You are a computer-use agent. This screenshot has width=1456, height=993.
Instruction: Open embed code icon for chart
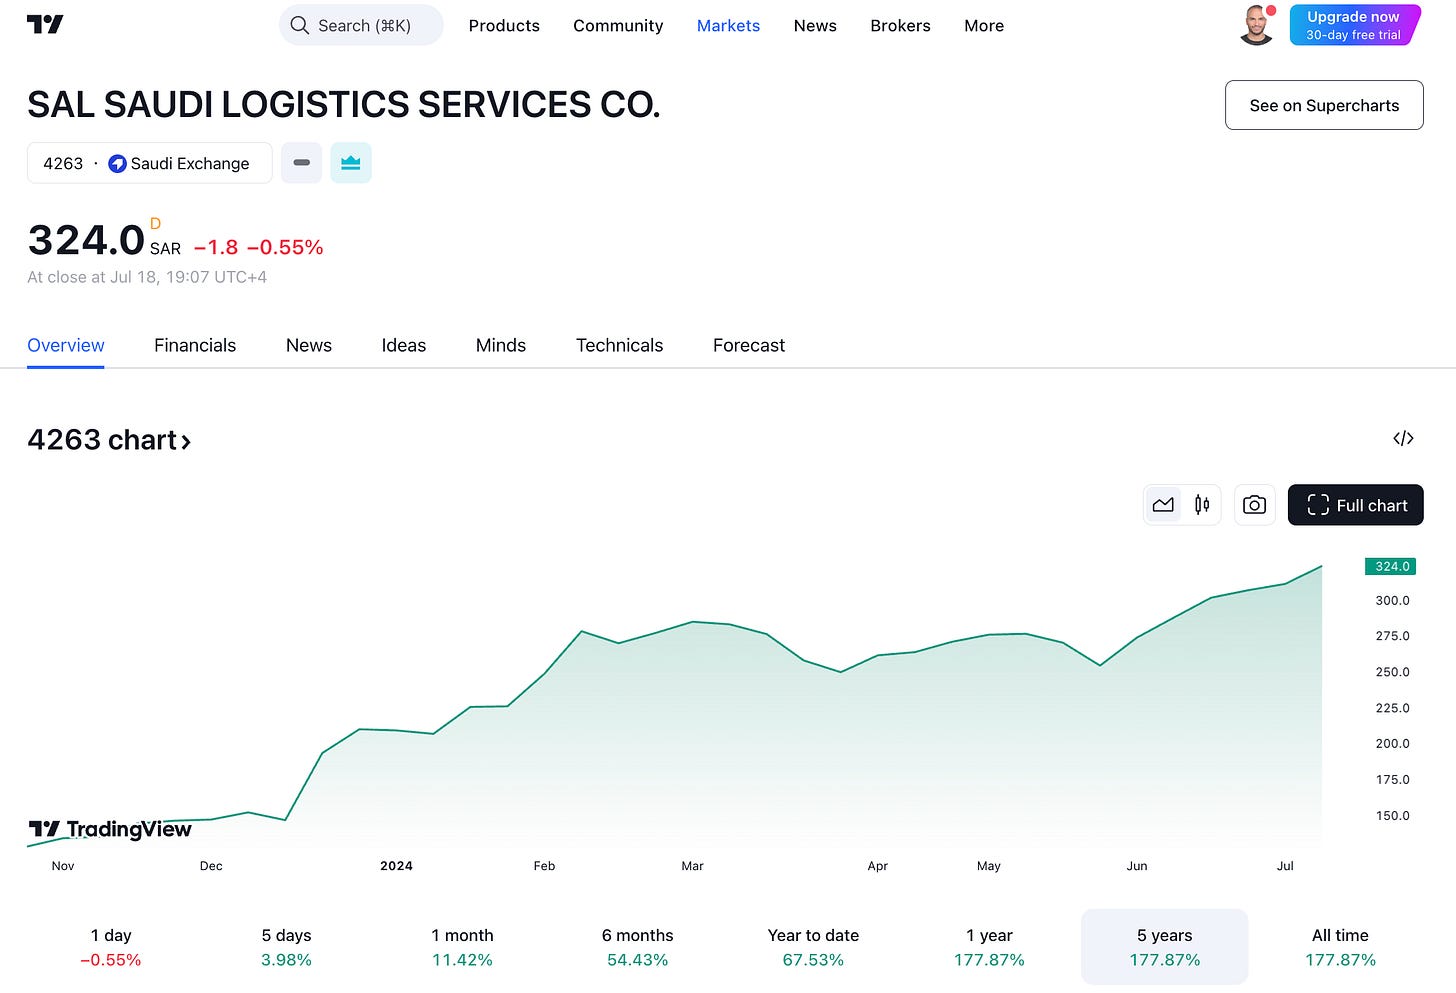tap(1403, 438)
